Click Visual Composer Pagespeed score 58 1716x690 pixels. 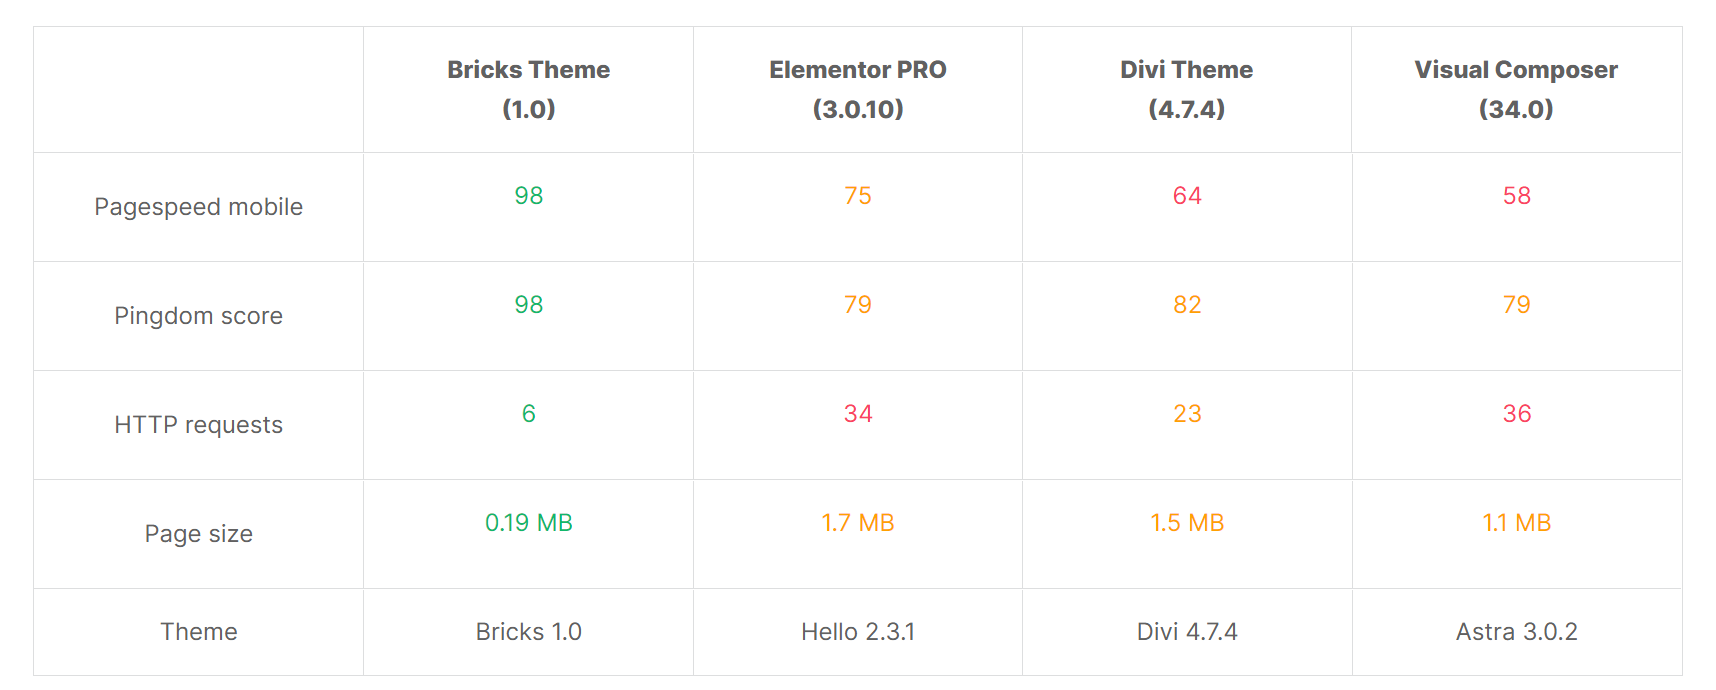(x=1516, y=196)
